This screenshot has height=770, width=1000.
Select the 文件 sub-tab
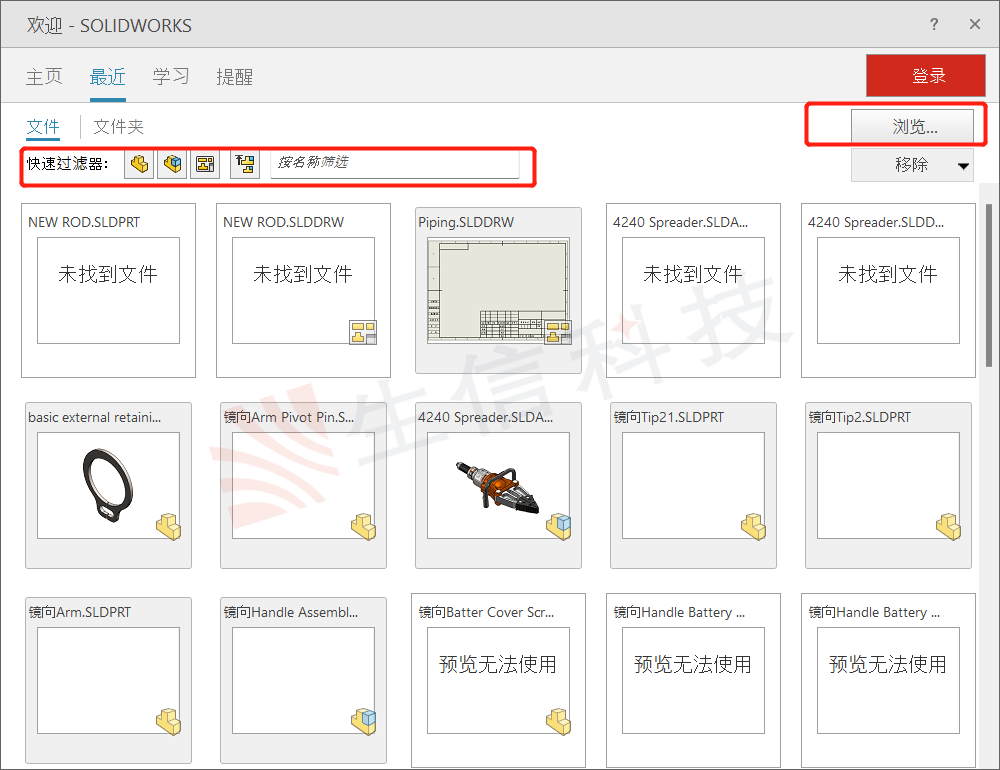tap(43, 126)
